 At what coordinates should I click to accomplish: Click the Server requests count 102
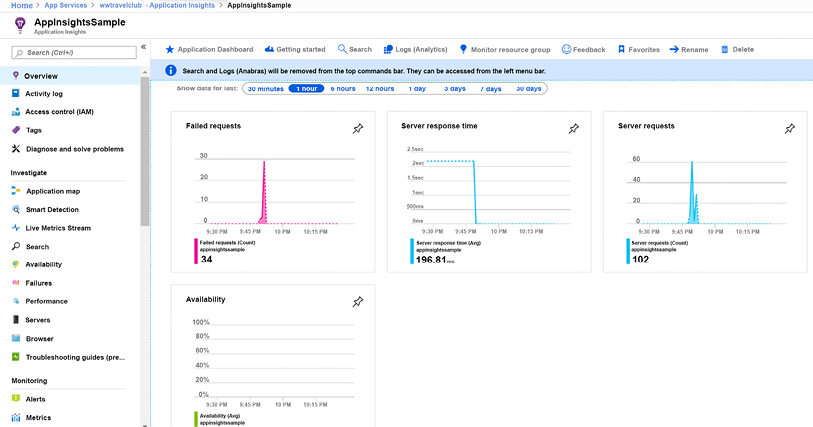tap(640, 259)
